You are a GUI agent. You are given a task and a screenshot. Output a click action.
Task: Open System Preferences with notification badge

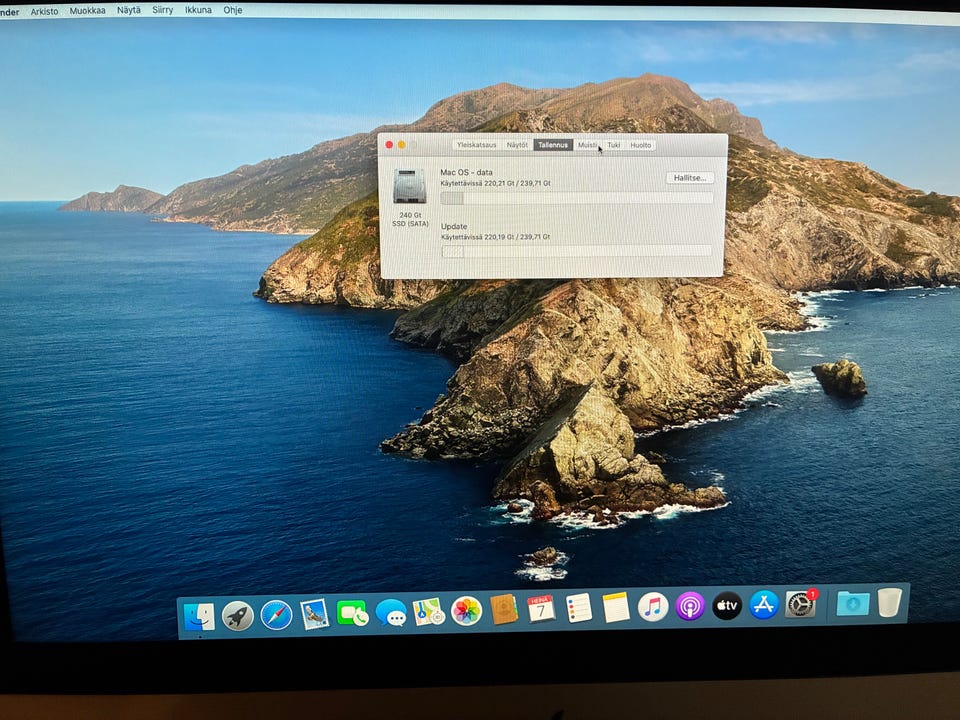tap(801, 604)
